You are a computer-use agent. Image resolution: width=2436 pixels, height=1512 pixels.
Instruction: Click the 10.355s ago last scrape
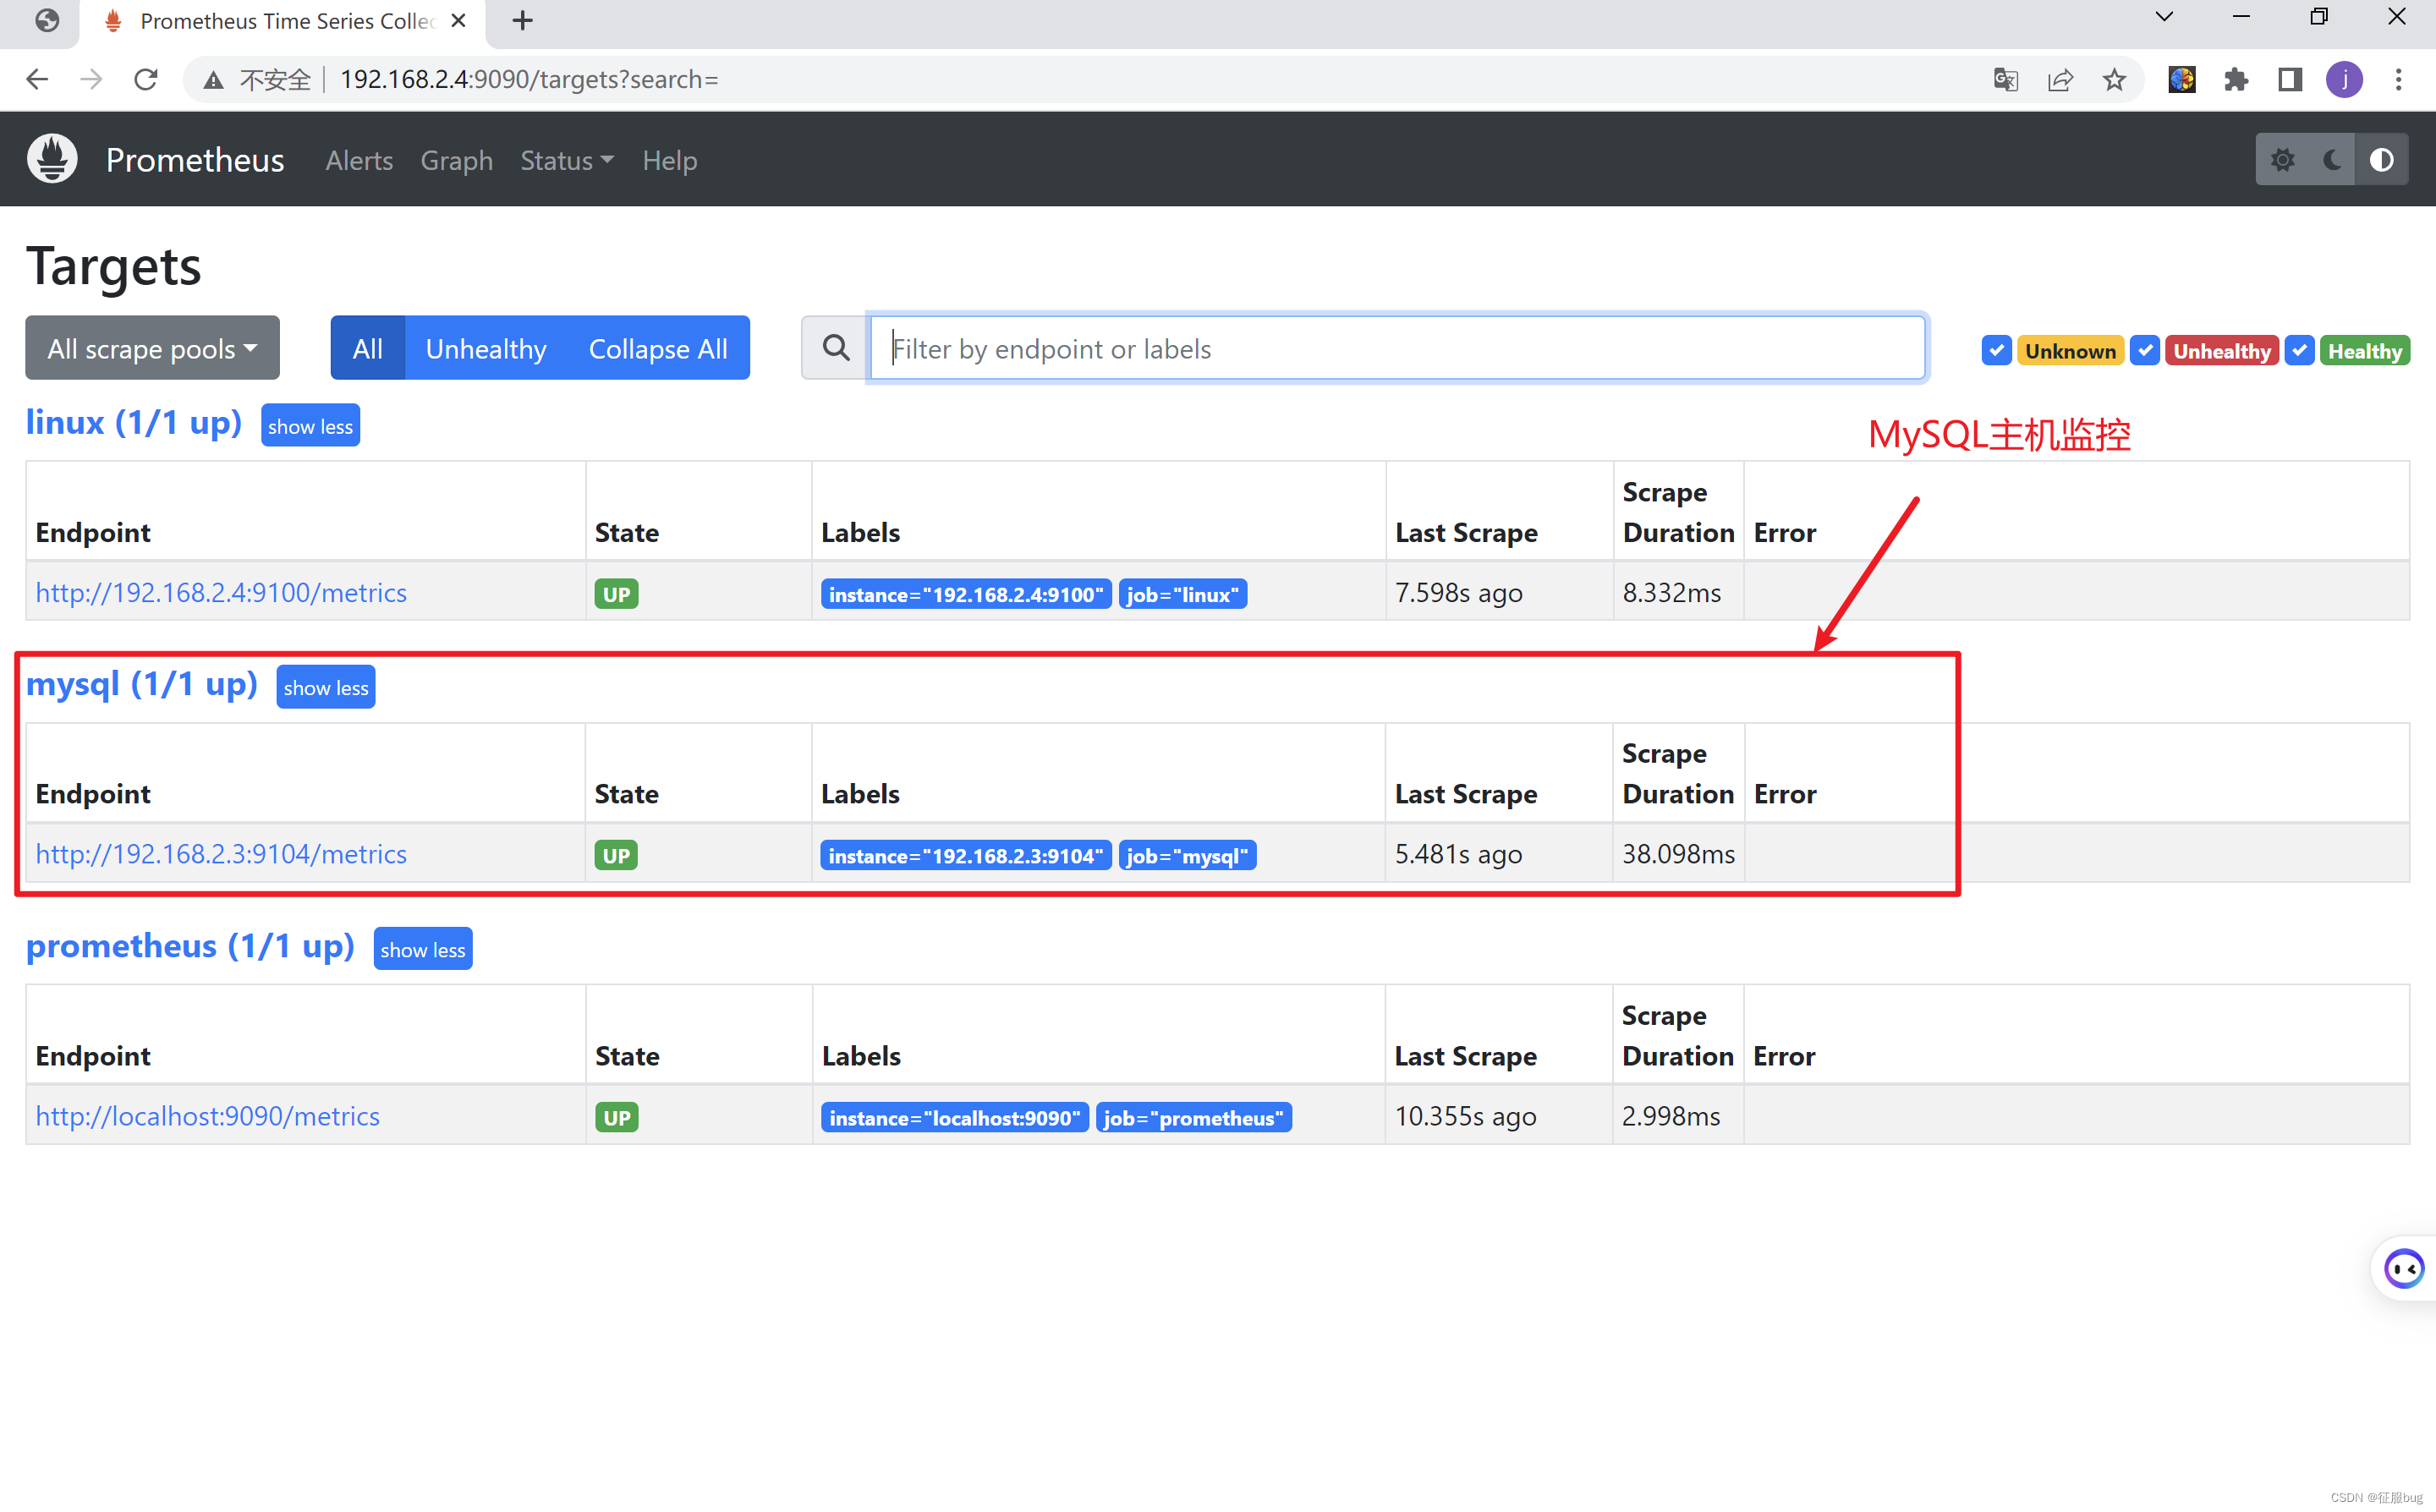1466,1116
